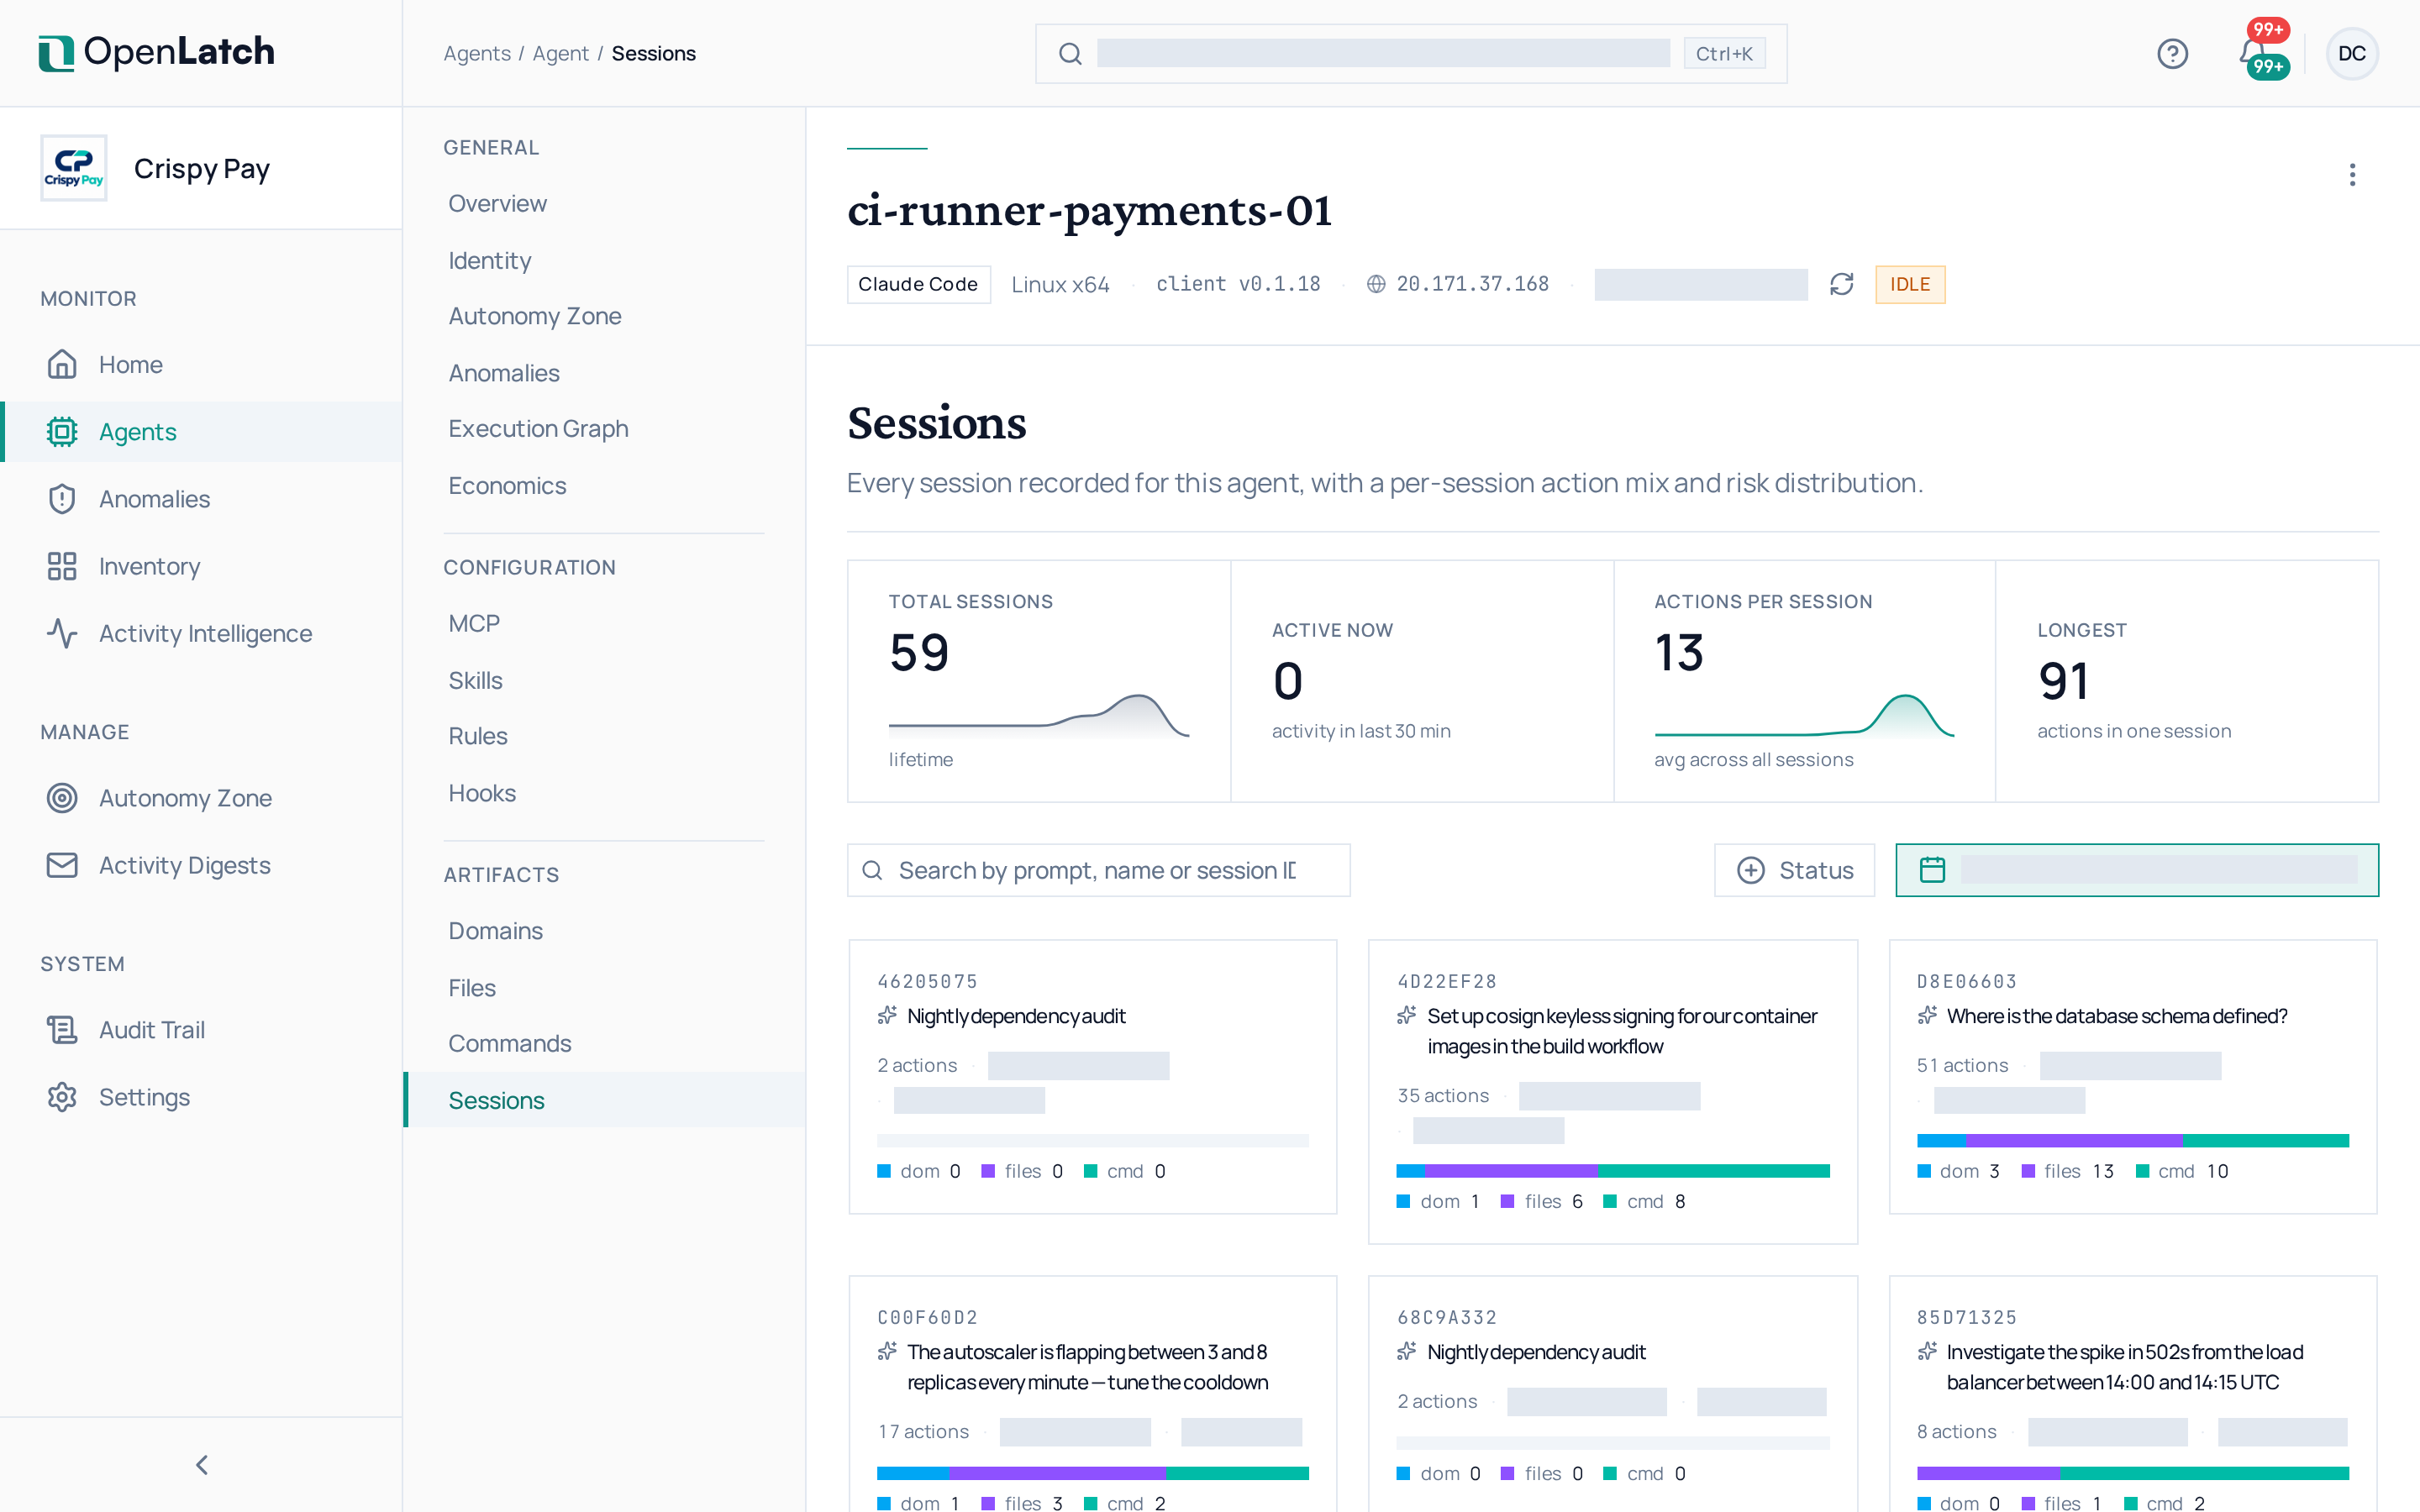Click action mix bar on session 4D22EF28
The width and height of the screenshot is (2420, 1512).
[1612, 1170]
